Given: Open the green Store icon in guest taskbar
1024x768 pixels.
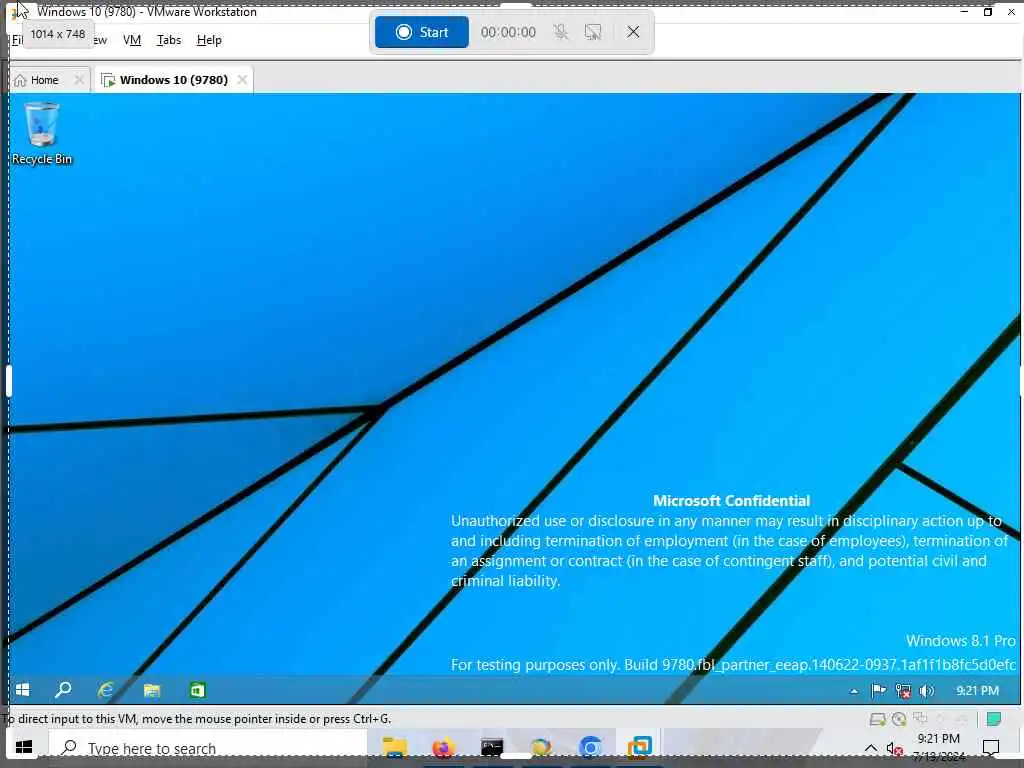Looking at the screenshot, I should pos(197,690).
